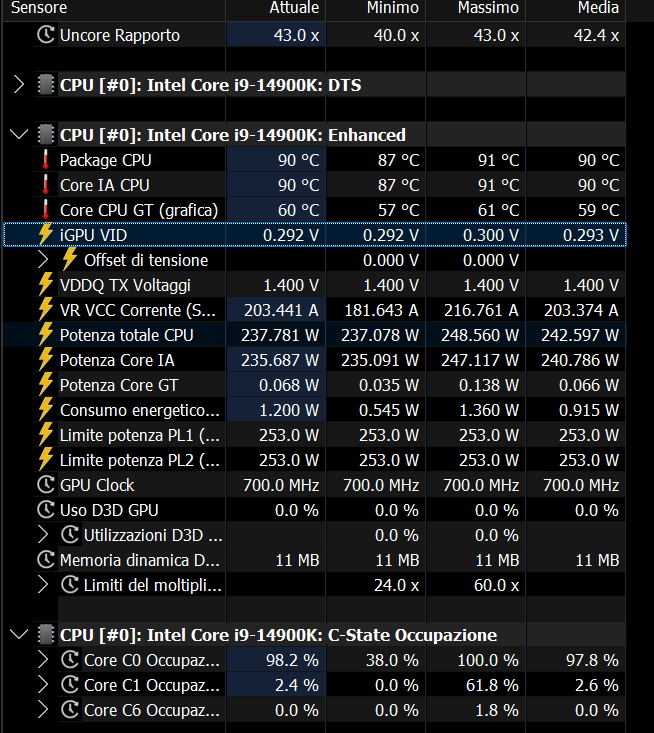Click the 216.761 A maximum current value
Image resolution: width=654 pixels, height=733 pixels.
click(x=481, y=310)
